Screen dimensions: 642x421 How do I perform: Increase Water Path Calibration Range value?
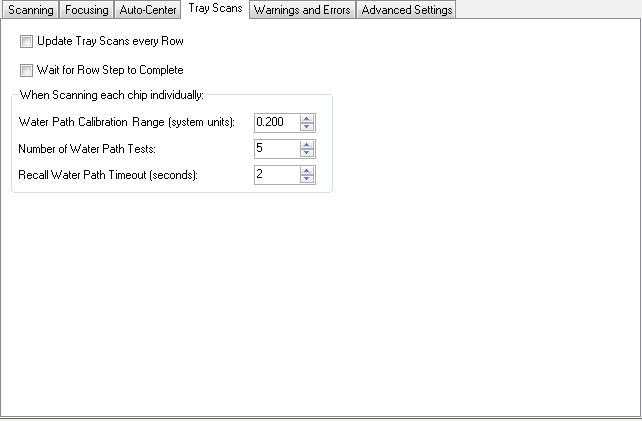tap(307, 118)
